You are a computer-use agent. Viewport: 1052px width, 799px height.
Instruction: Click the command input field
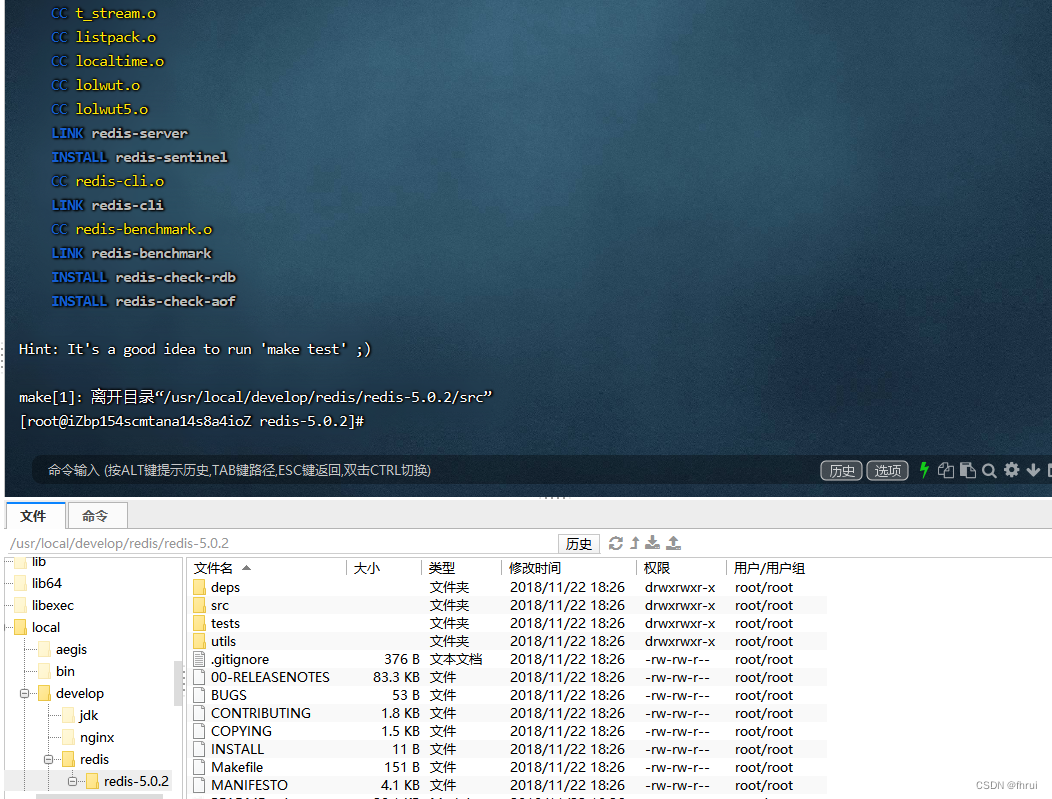pos(400,470)
